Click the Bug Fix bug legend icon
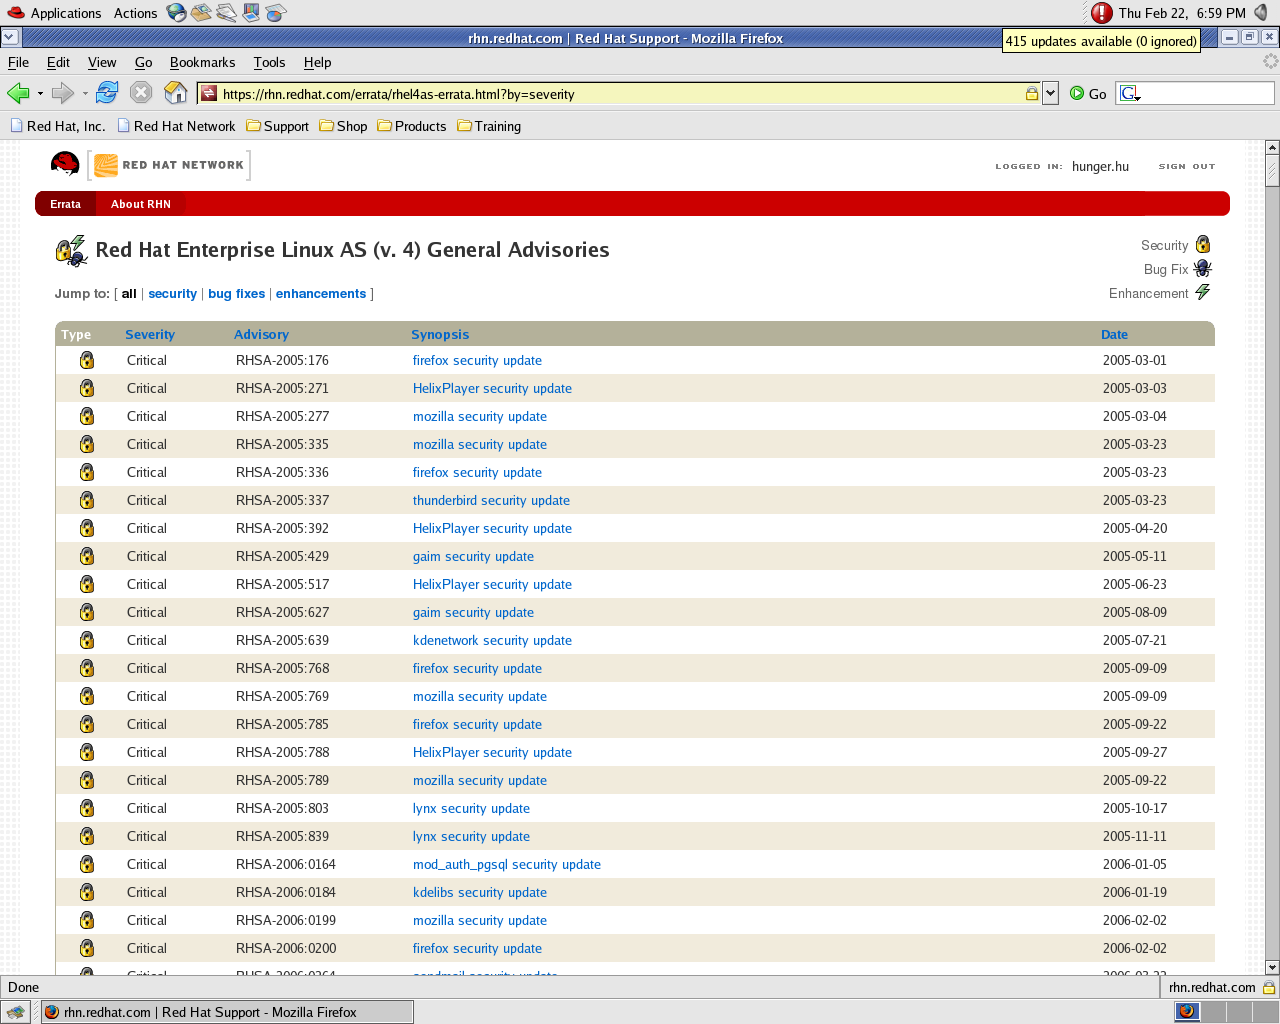 (x=1203, y=269)
